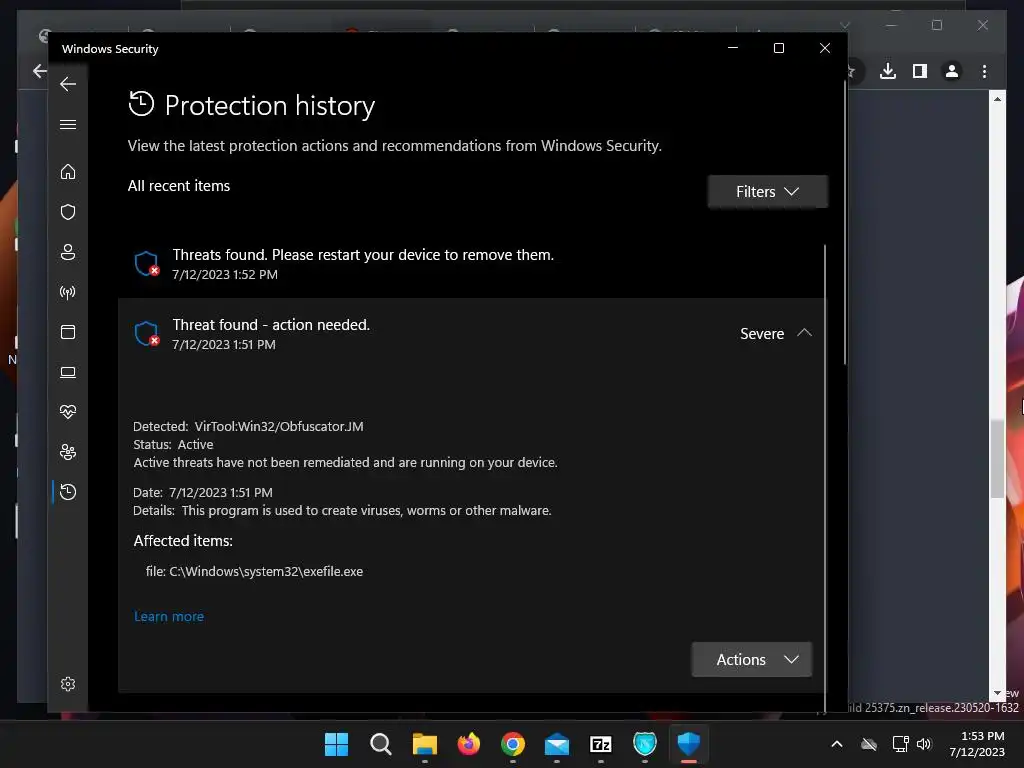Close the Windows Security window
The height and width of the screenshot is (768, 1024).
click(825, 48)
